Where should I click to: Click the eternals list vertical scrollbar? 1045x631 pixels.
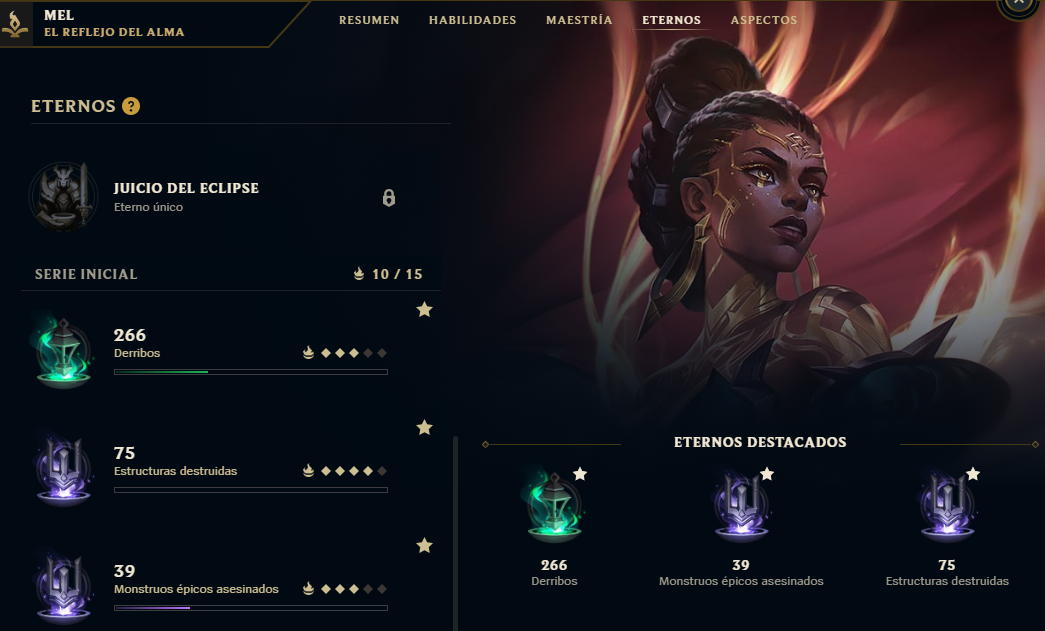455,533
